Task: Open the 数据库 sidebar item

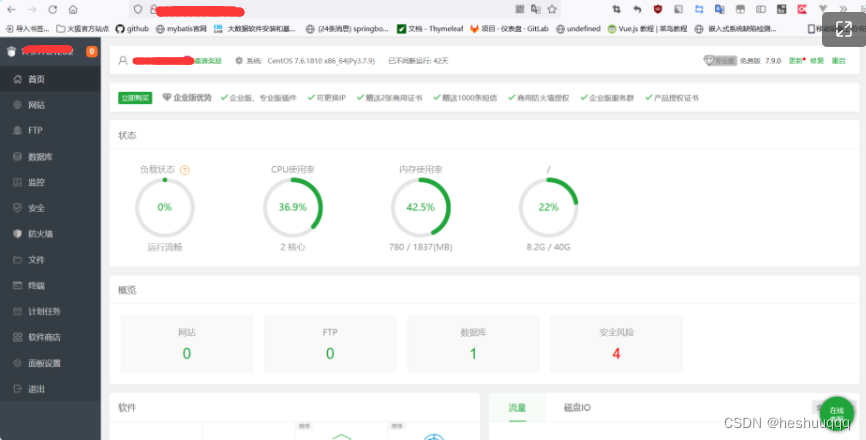Action: coord(50,157)
